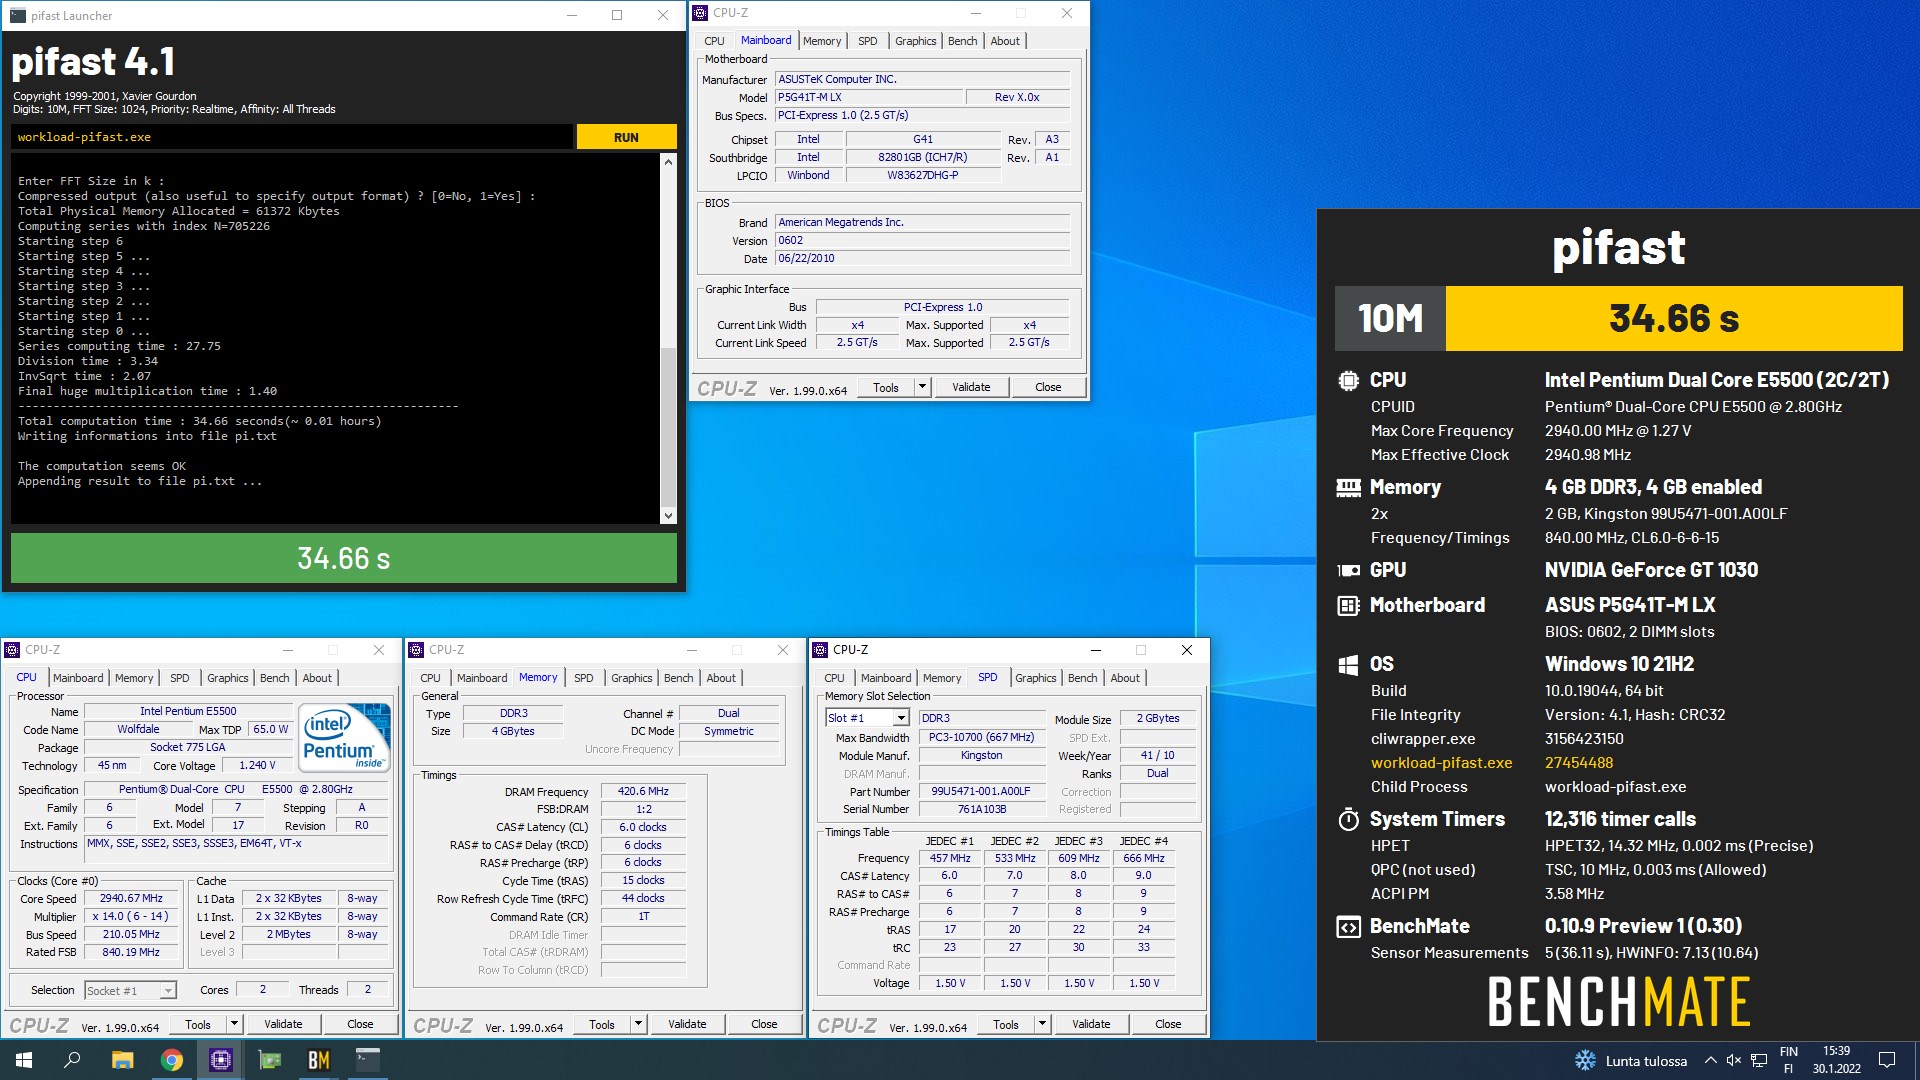This screenshot has height=1080, width=1920.
Task: Switch to Memory tab in Mainboard CPU-Z window
Action: 821,41
